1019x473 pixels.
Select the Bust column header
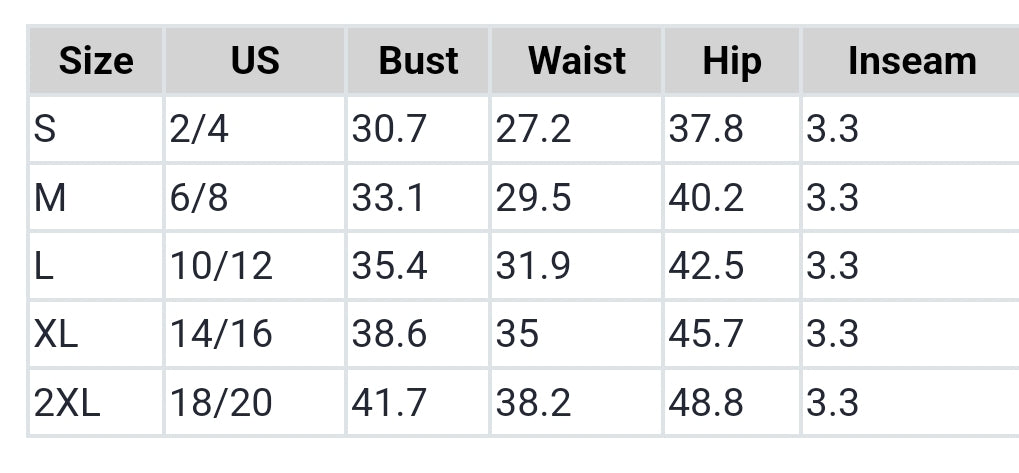click(x=418, y=61)
